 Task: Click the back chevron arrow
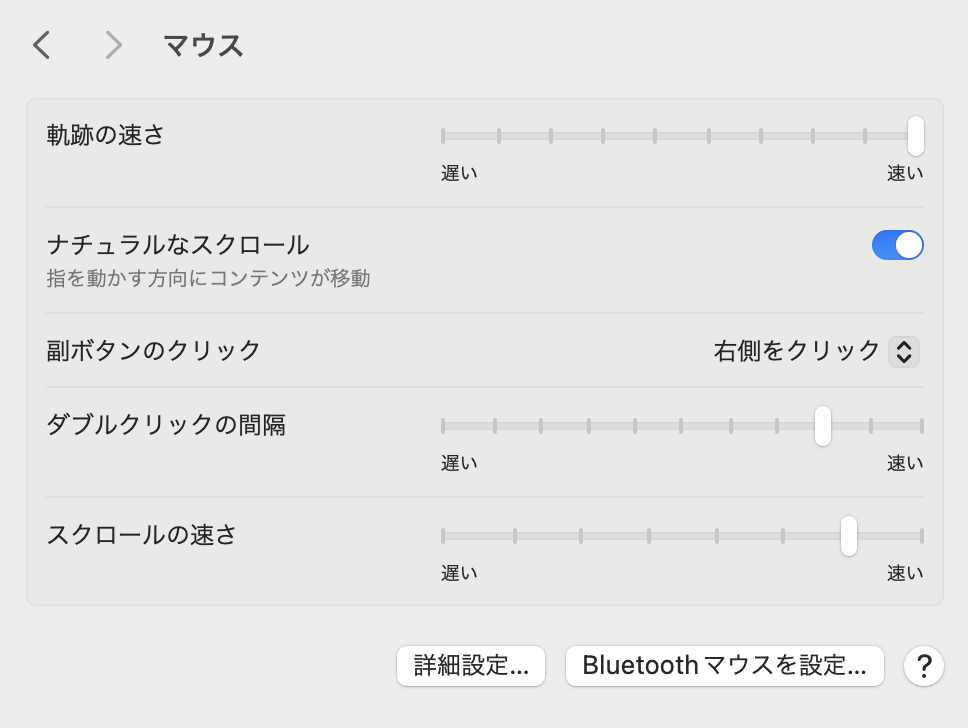(41, 45)
